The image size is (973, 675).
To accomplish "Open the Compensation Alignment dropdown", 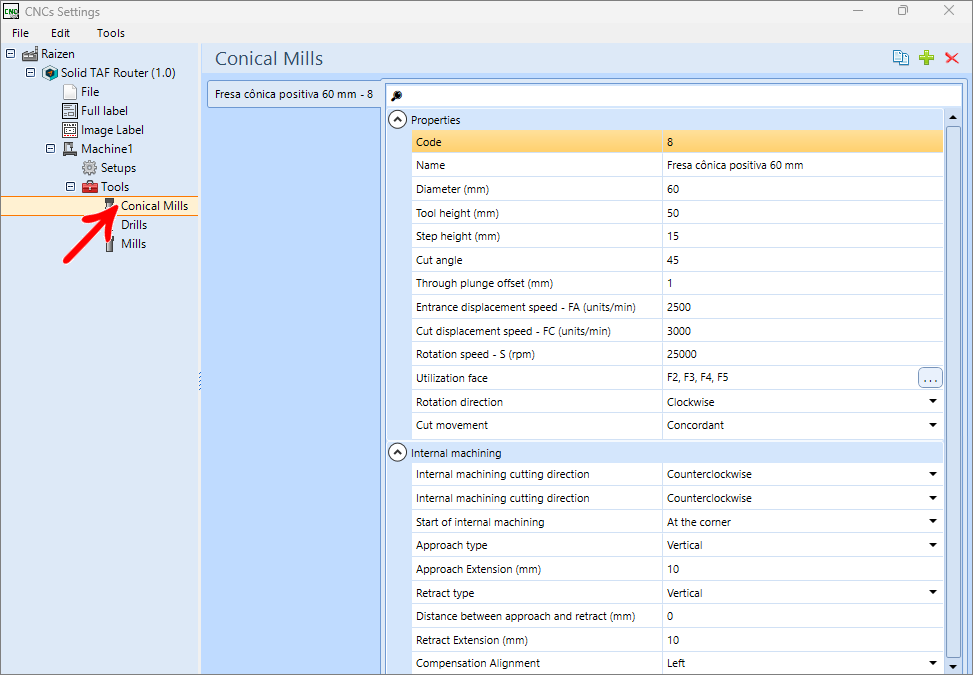I will (x=933, y=663).
